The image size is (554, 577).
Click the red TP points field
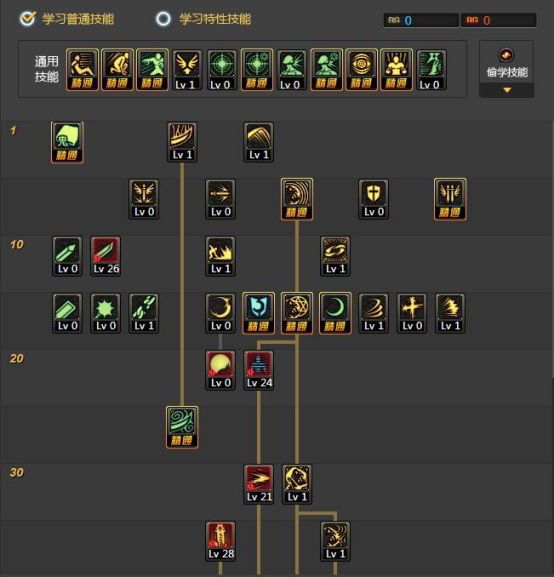(499, 20)
